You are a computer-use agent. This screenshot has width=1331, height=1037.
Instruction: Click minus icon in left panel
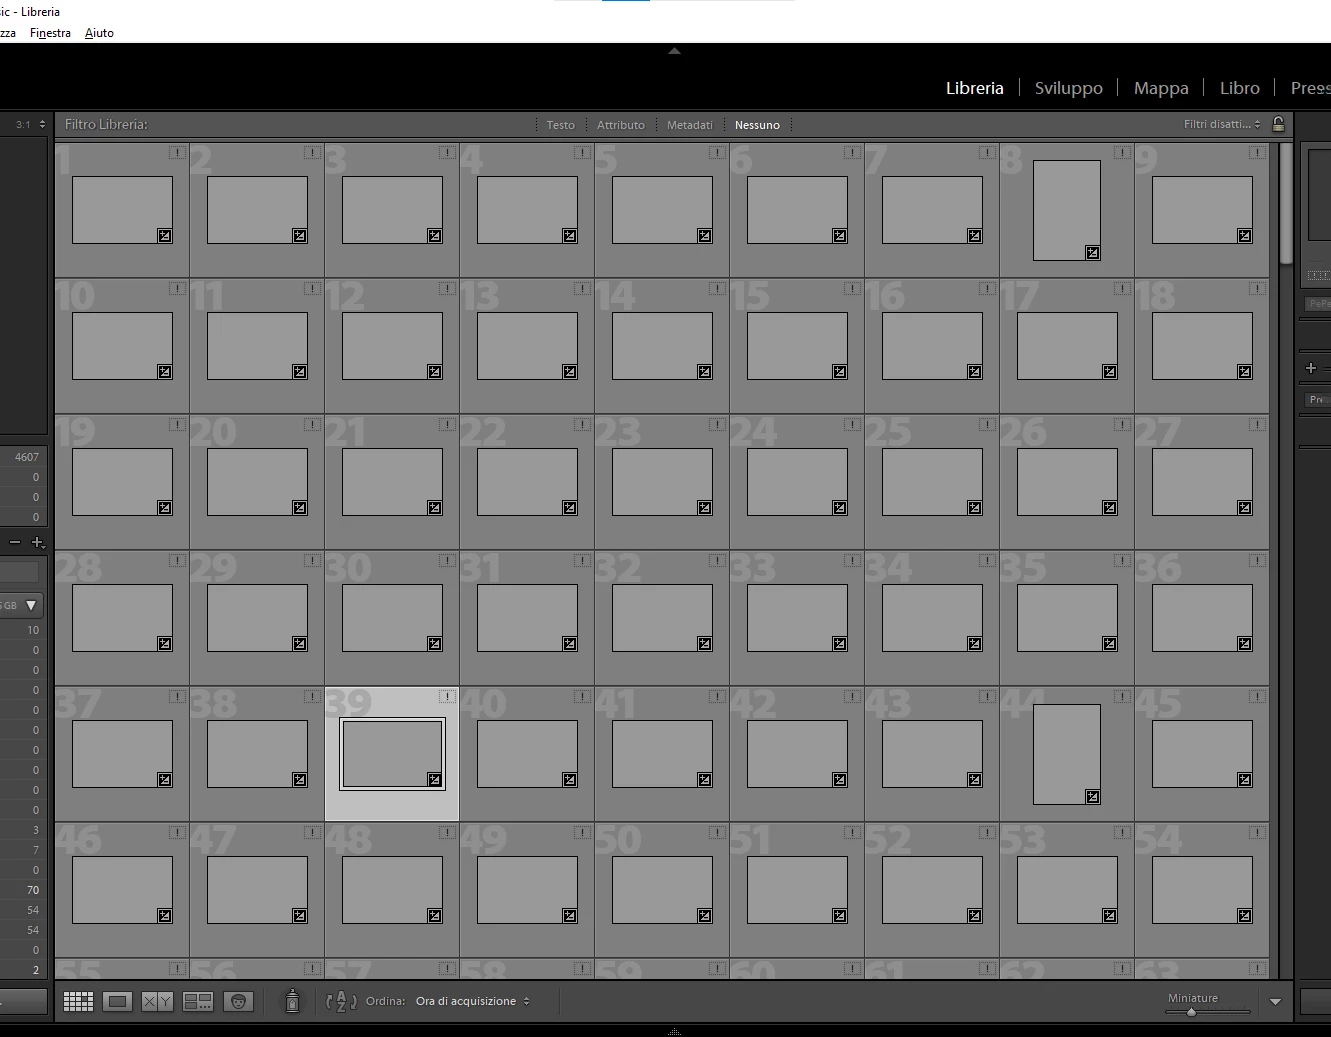pos(15,542)
